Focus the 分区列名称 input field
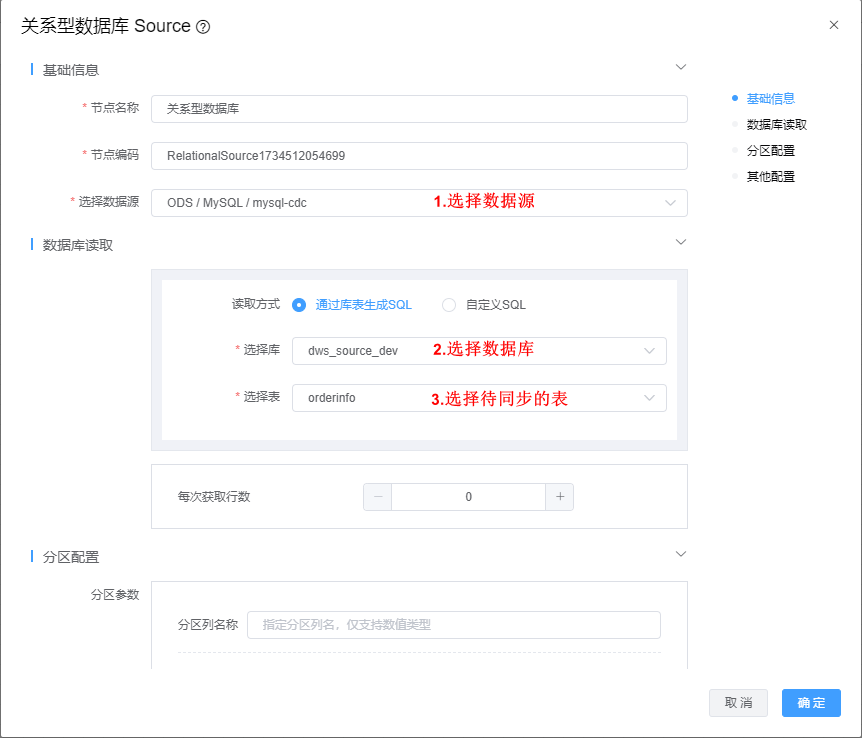The height and width of the screenshot is (738, 862). [453, 625]
